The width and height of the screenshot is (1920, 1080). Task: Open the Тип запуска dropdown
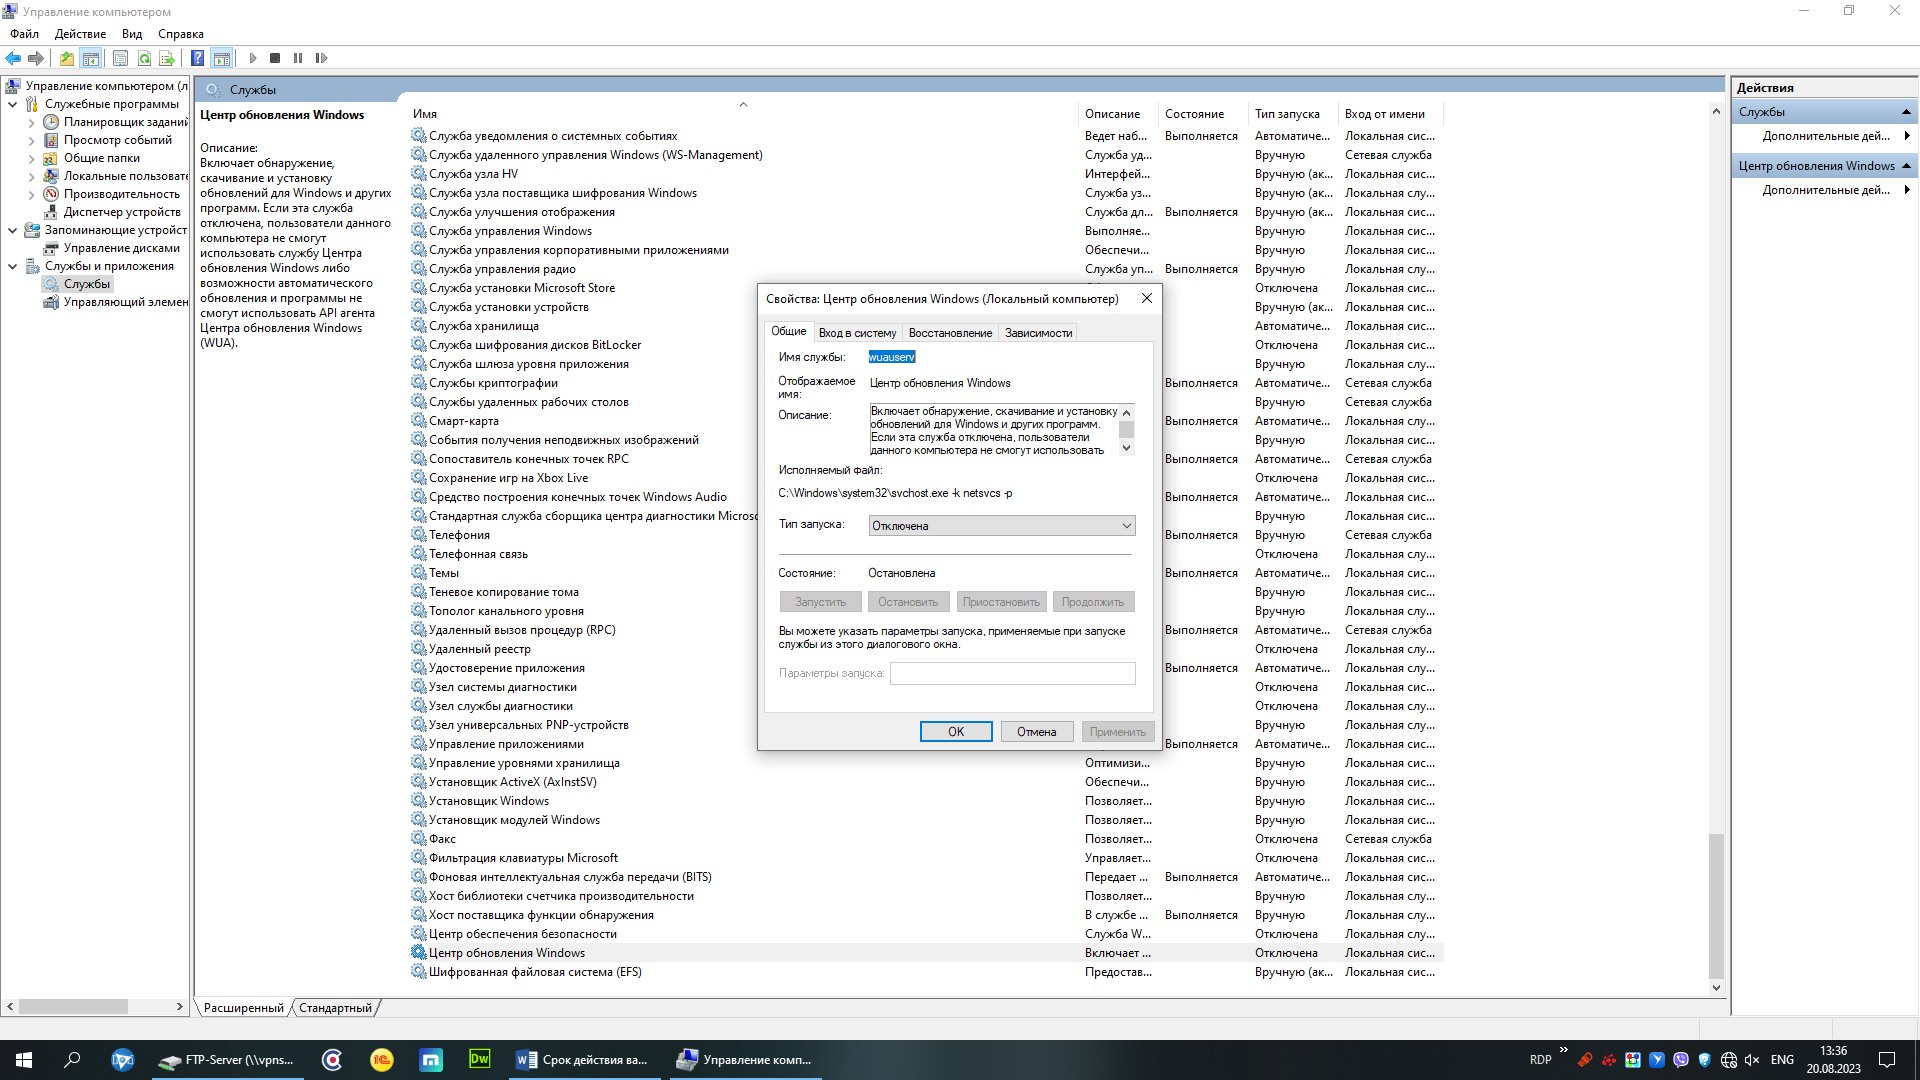tap(1002, 526)
